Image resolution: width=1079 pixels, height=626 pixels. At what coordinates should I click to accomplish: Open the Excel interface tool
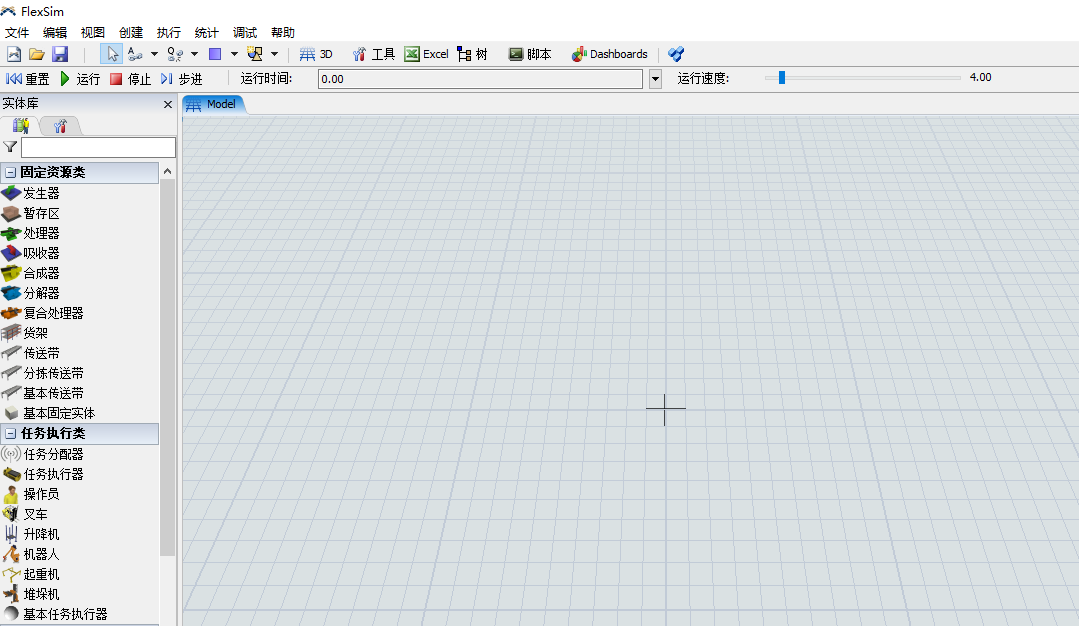[x=426, y=54]
